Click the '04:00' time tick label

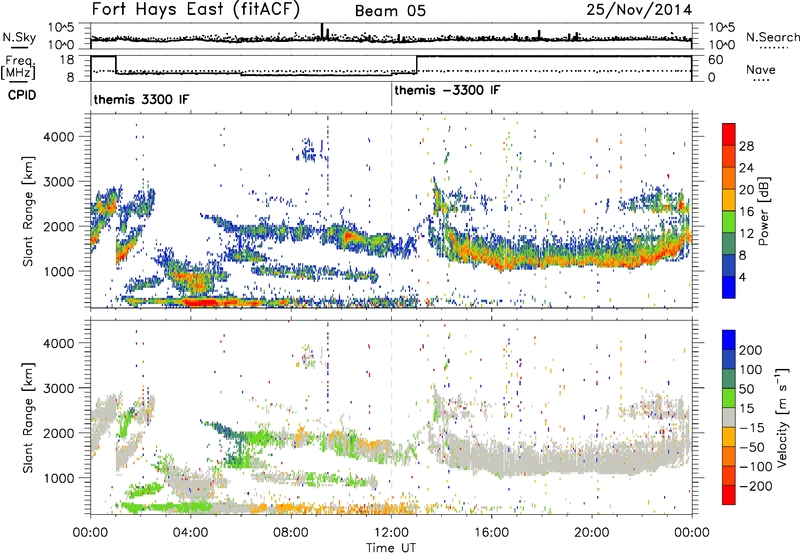190,533
